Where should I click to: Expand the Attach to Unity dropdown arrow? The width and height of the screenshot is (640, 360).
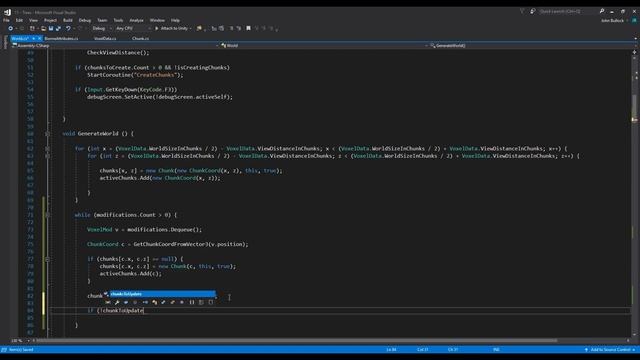tap(190, 29)
